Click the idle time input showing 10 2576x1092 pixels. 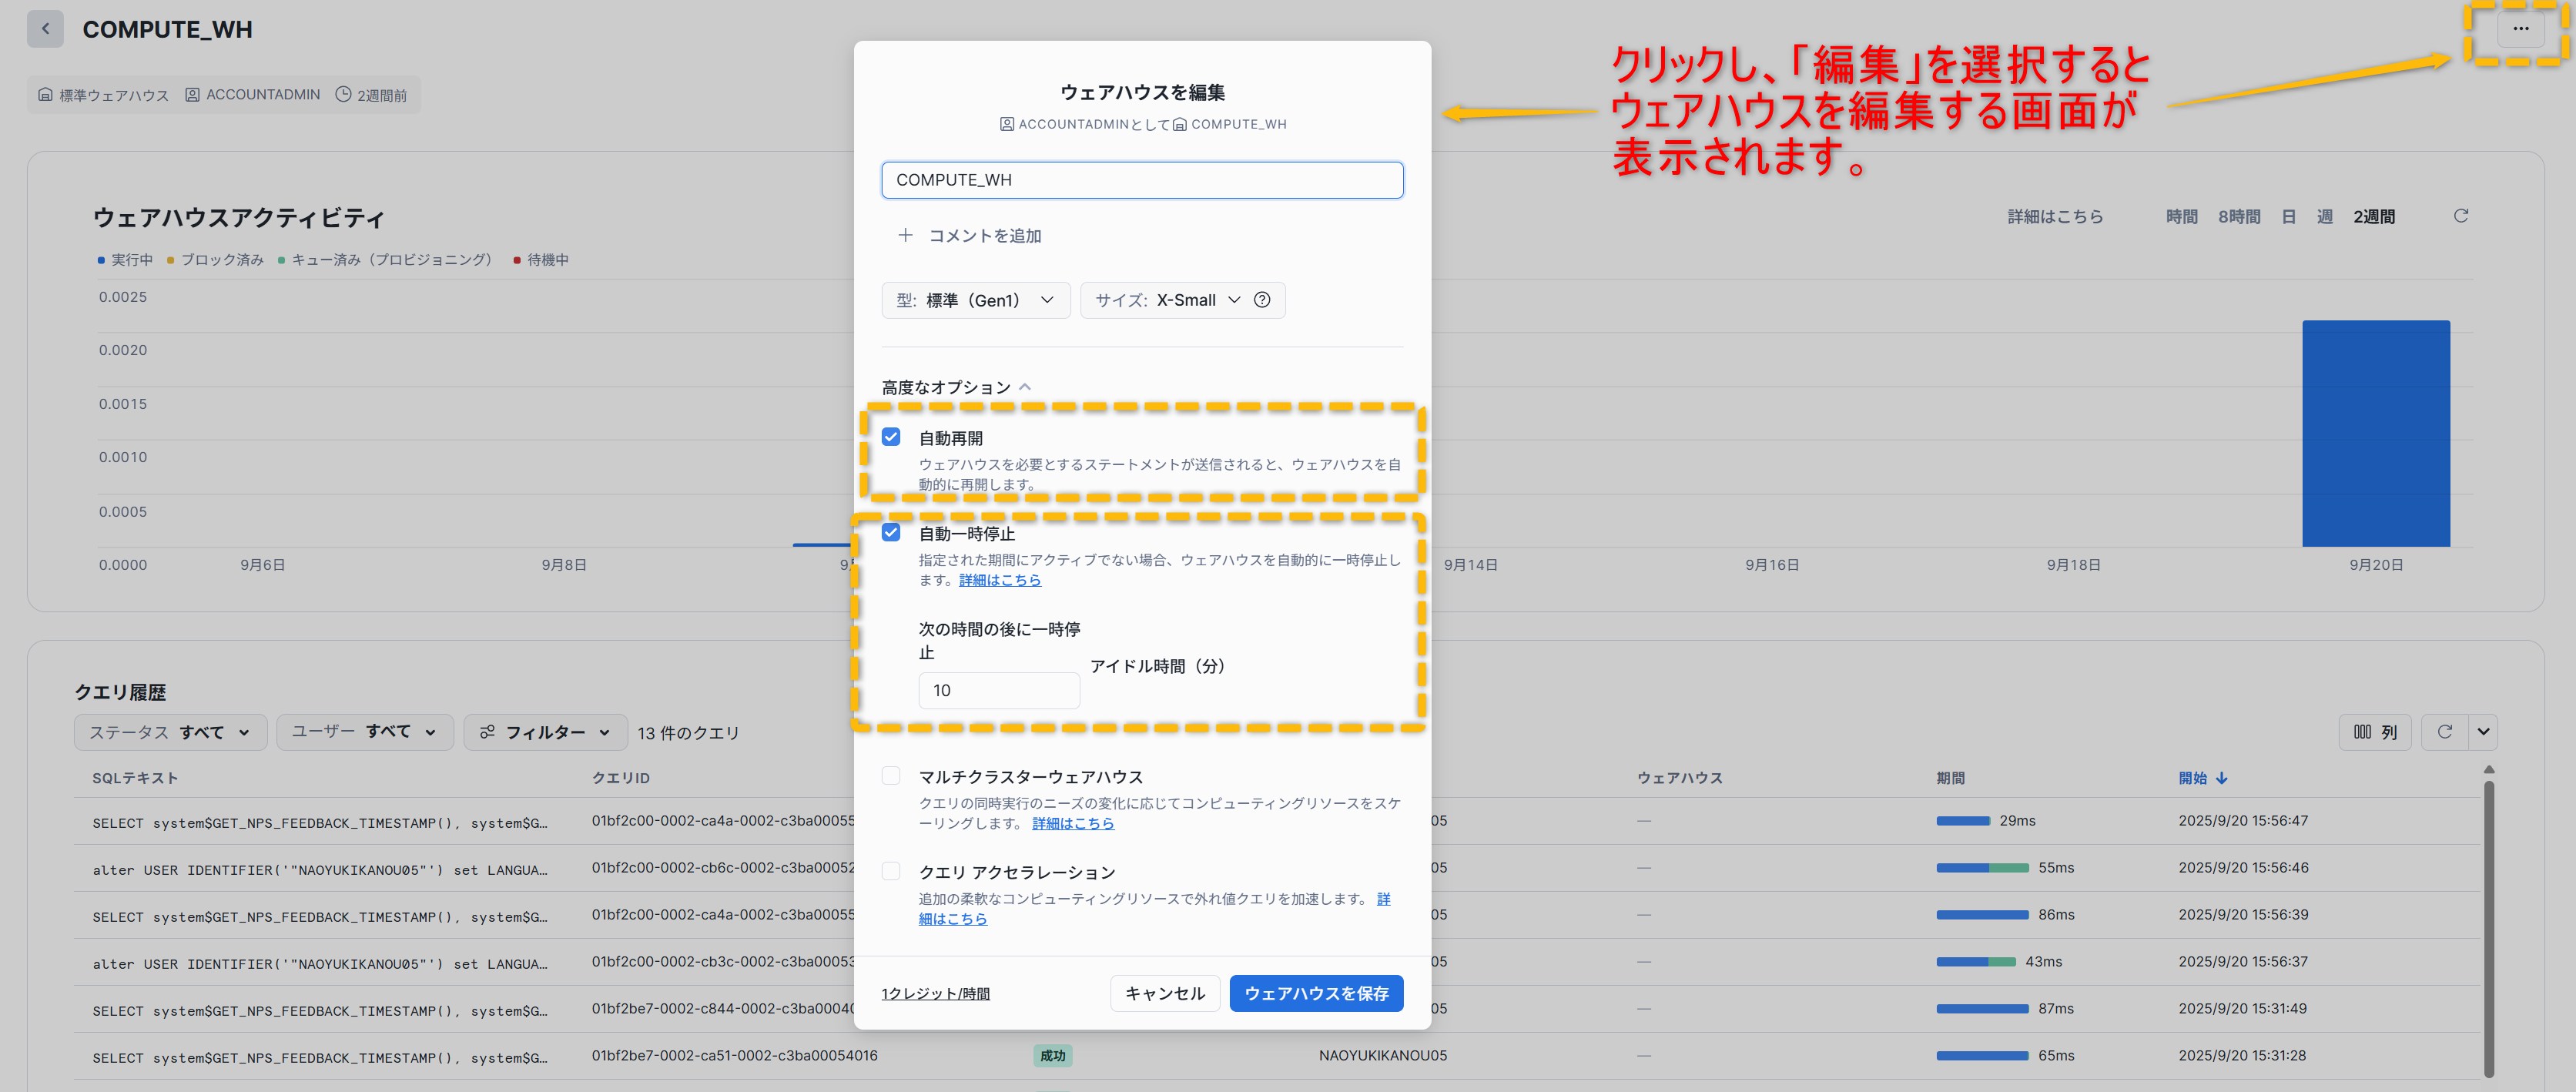point(998,690)
